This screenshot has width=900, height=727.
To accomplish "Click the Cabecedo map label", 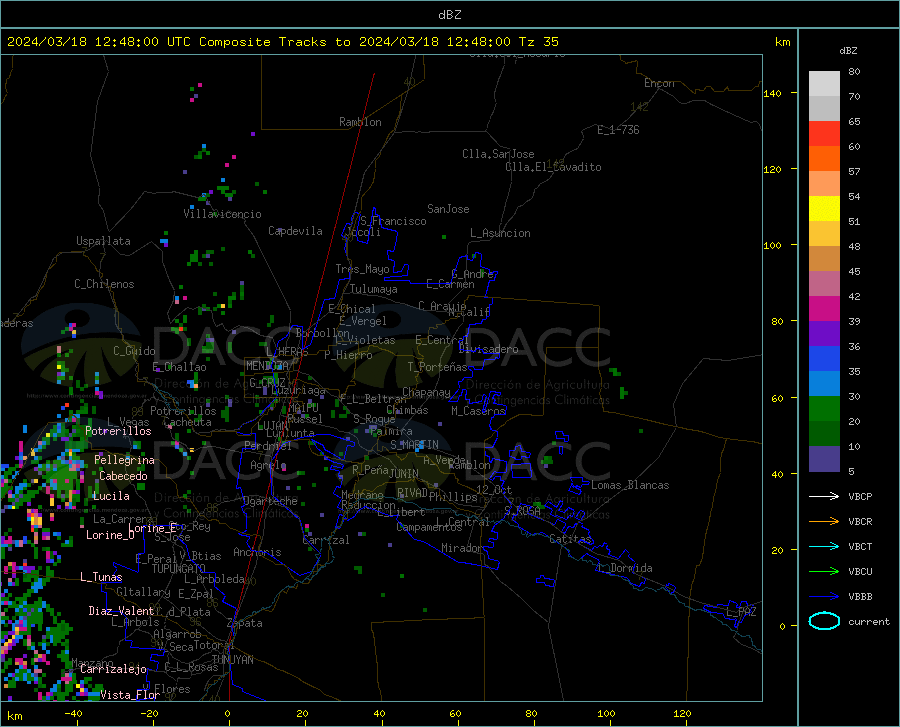I will (123, 476).
